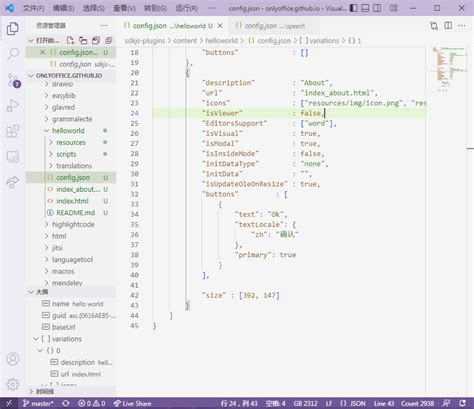474x409 pixels.
Task: Toggle primary side bar layout button
Action: point(353,8)
